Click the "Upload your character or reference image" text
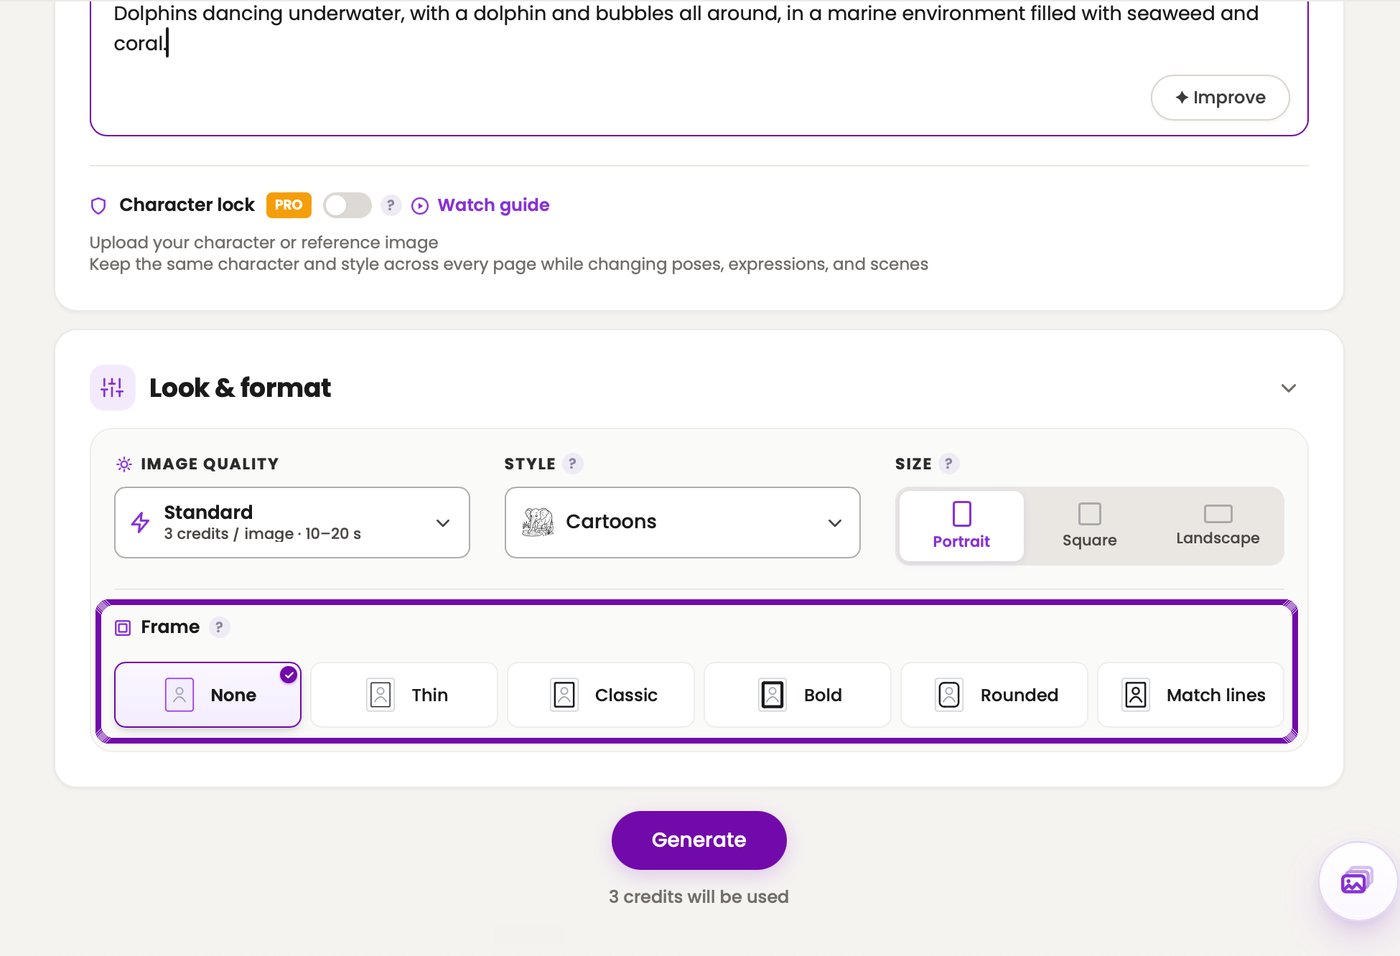1400x956 pixels. pyautogui.click(x=264, y=242)
